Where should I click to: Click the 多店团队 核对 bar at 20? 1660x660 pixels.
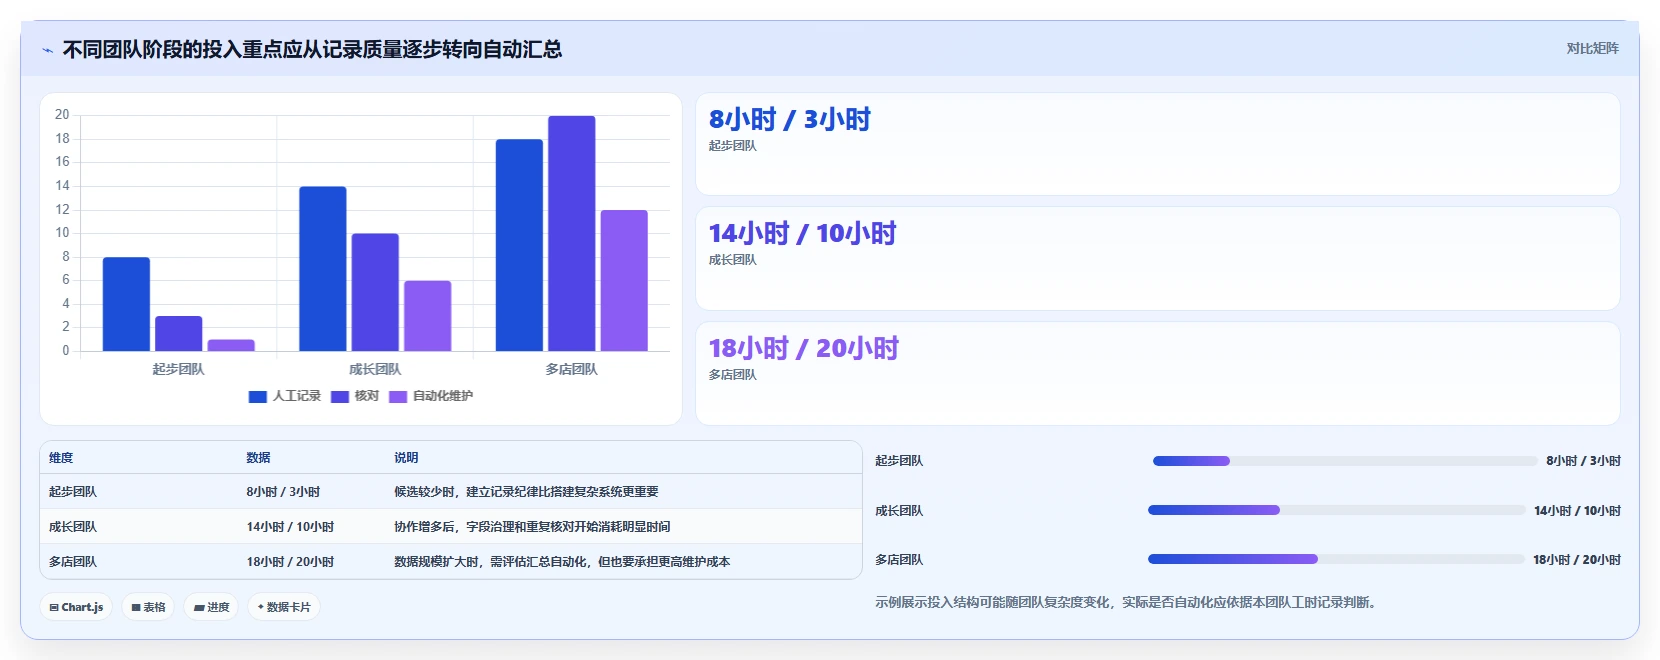pyautogui.click(x=571, y=233)
